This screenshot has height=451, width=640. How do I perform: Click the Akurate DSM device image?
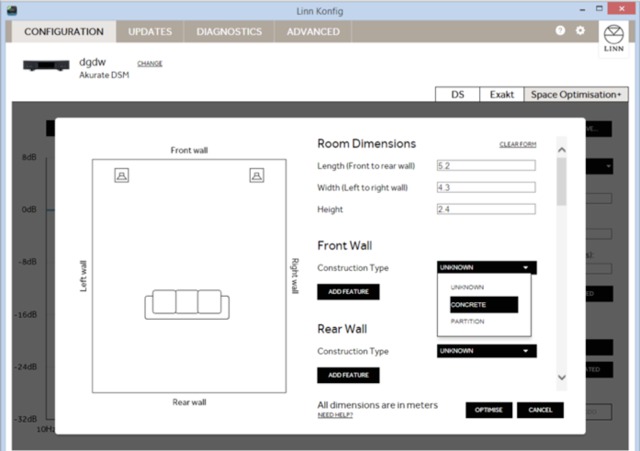46,67
